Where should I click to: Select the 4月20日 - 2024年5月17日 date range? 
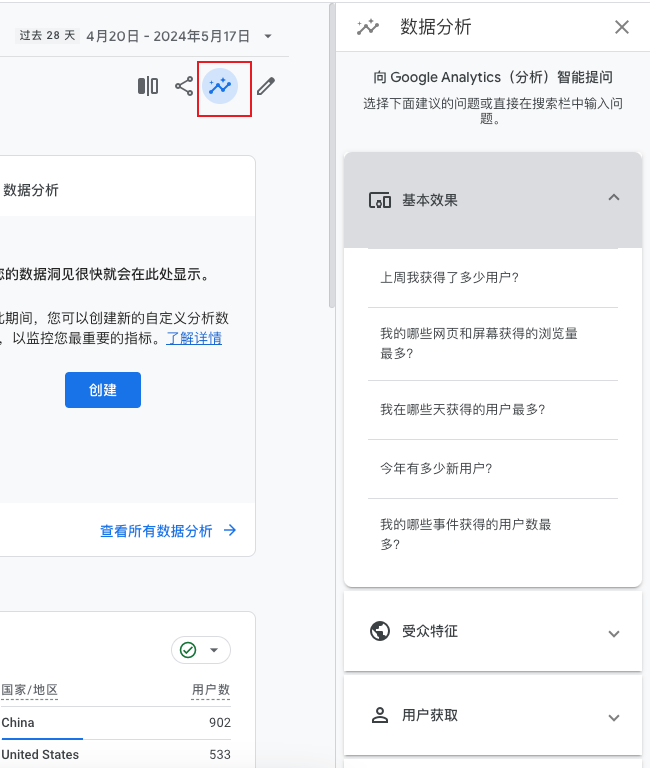coord(168,36)
